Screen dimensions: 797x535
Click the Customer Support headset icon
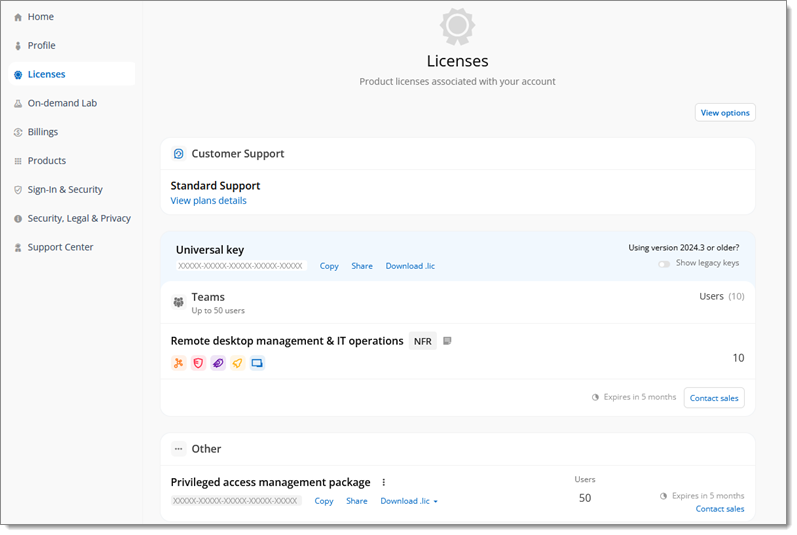point(178,153)
